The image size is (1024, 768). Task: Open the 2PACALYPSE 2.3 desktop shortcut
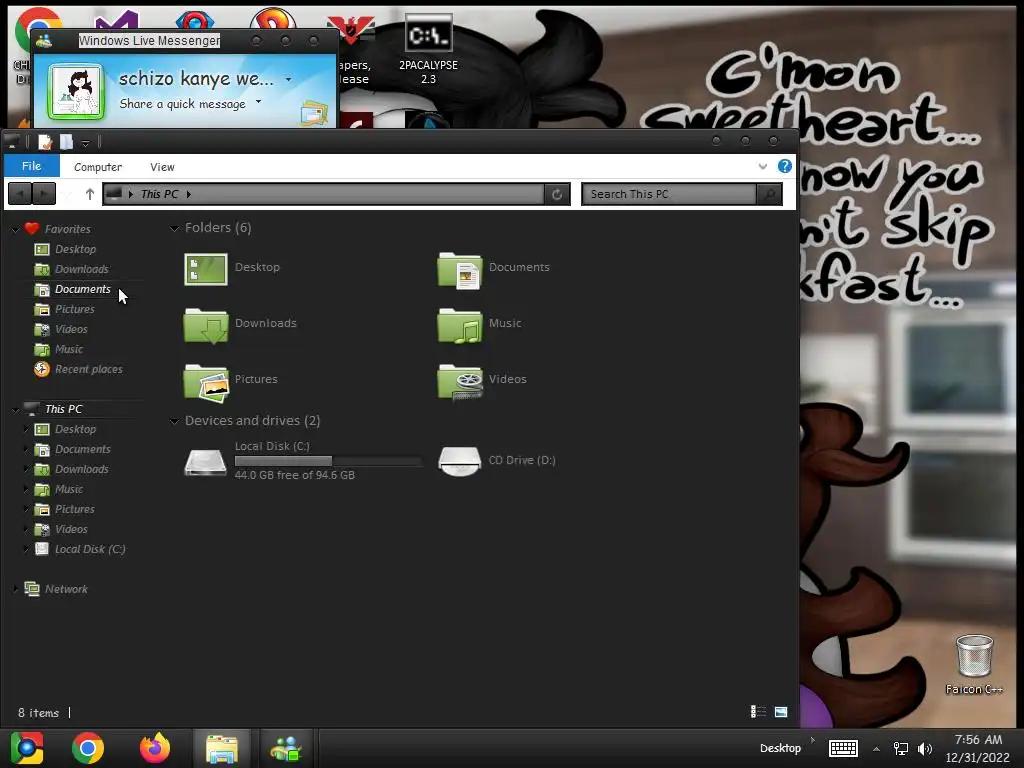[428, 50]
